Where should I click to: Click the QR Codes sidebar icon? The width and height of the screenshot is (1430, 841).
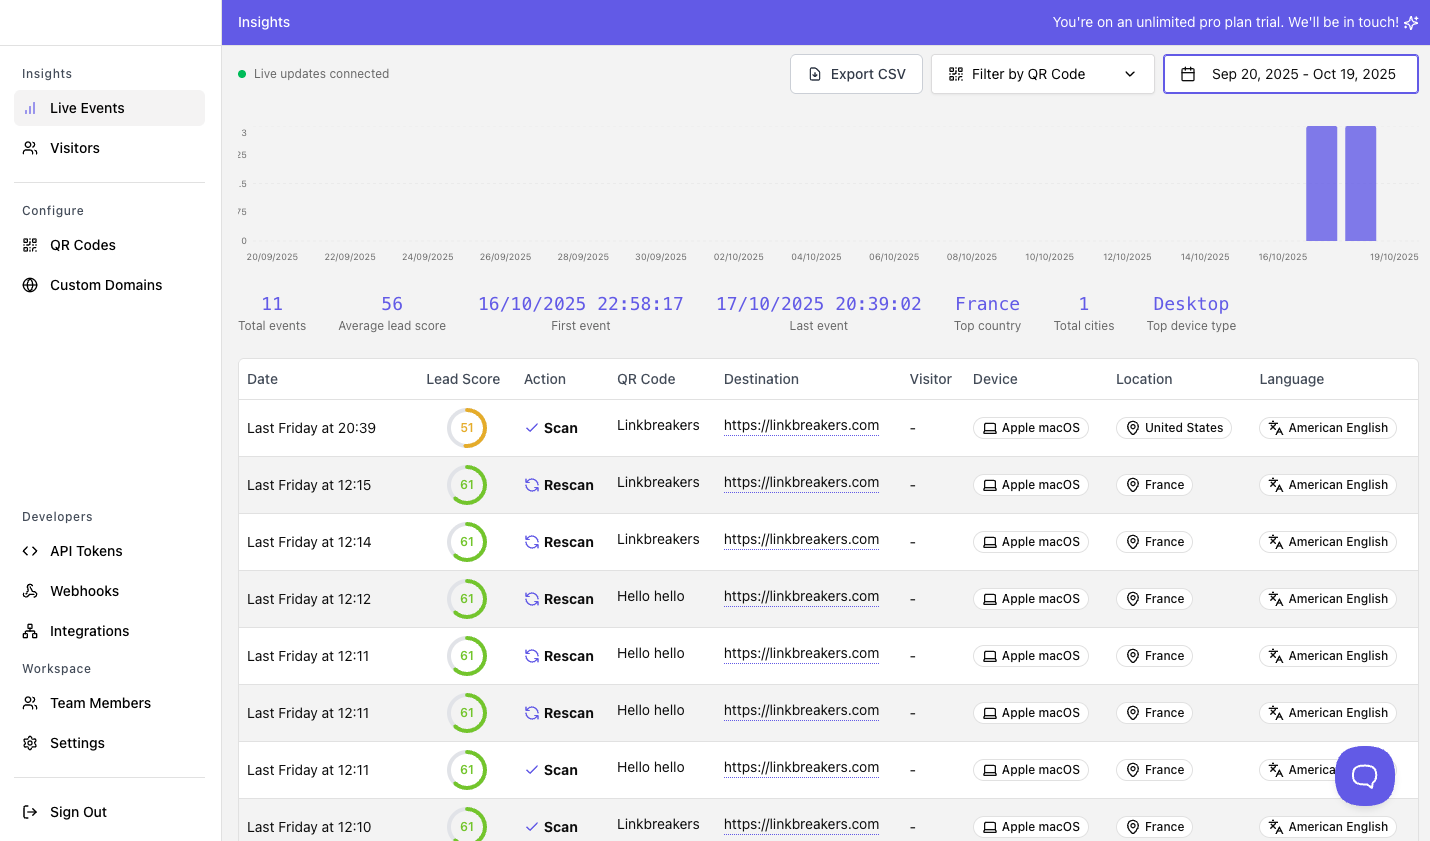tap(30, 245)
